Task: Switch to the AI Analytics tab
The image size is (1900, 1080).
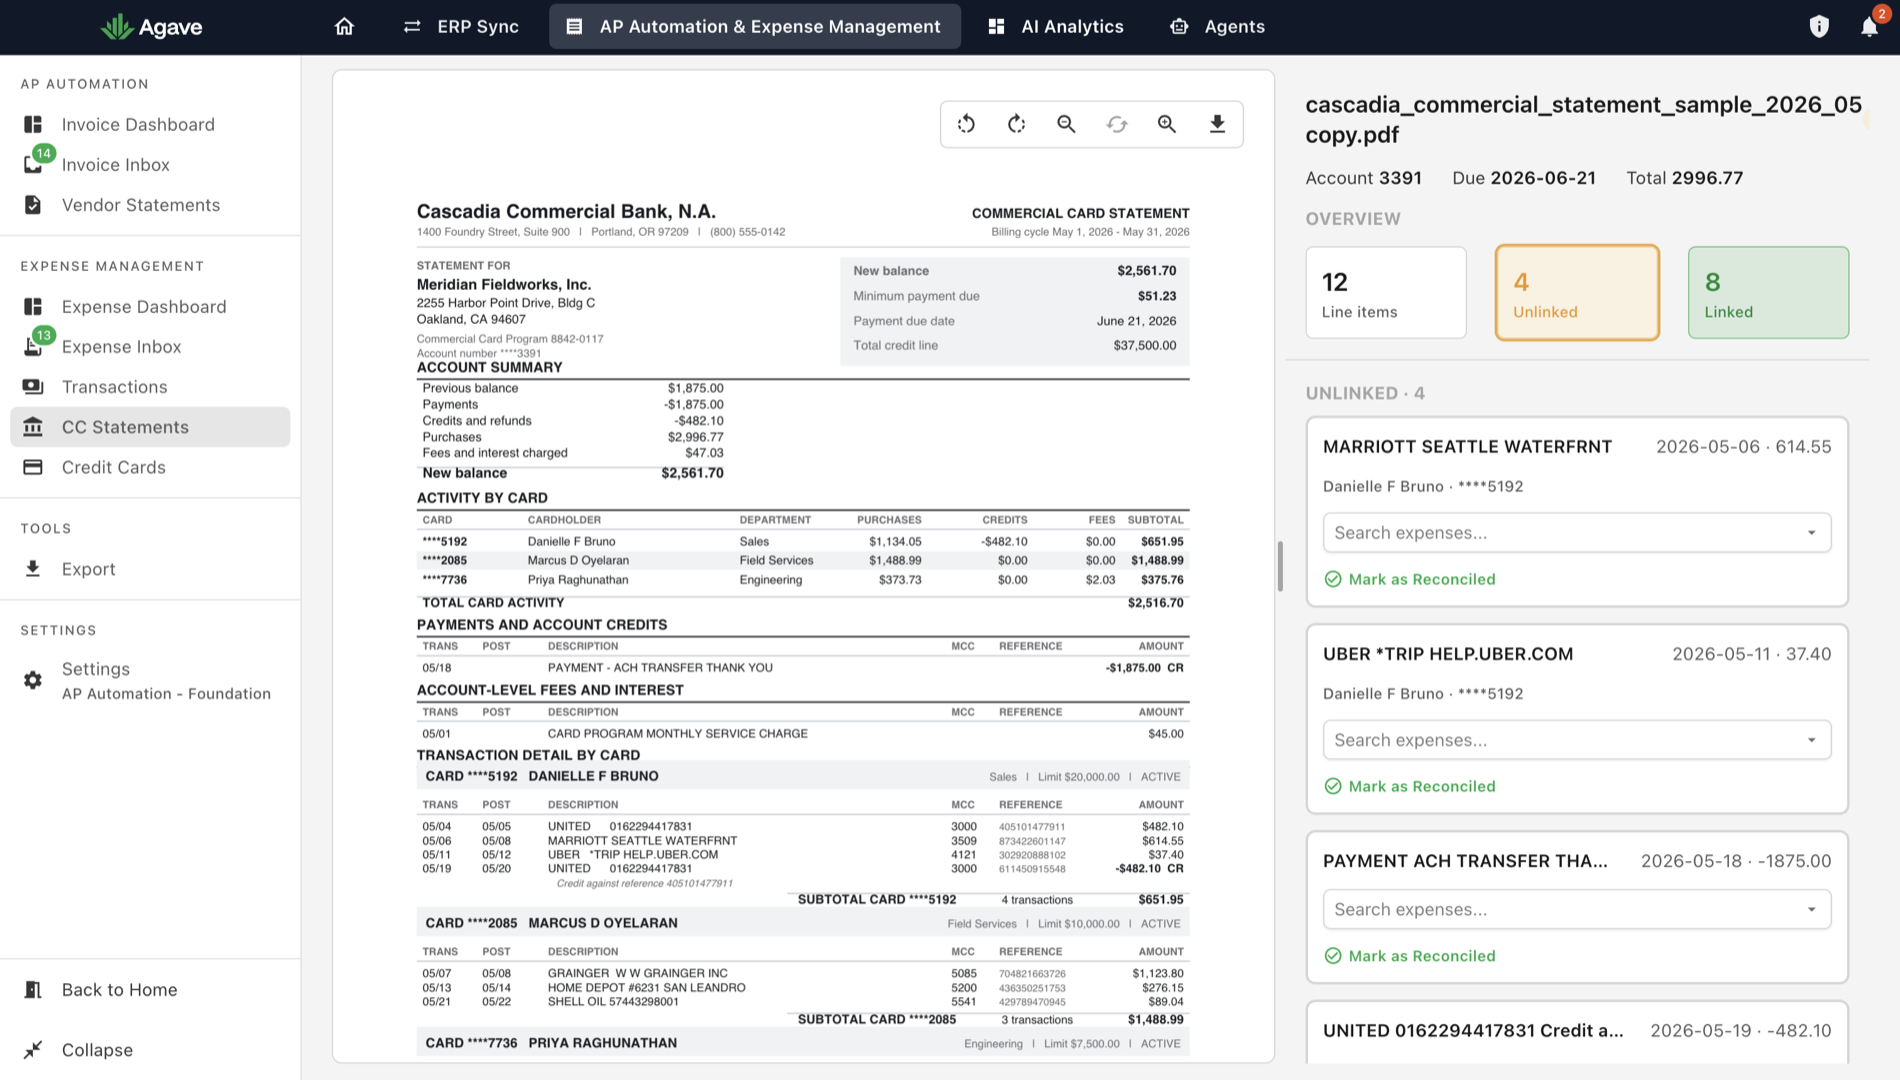Action: coord(1055,27)
